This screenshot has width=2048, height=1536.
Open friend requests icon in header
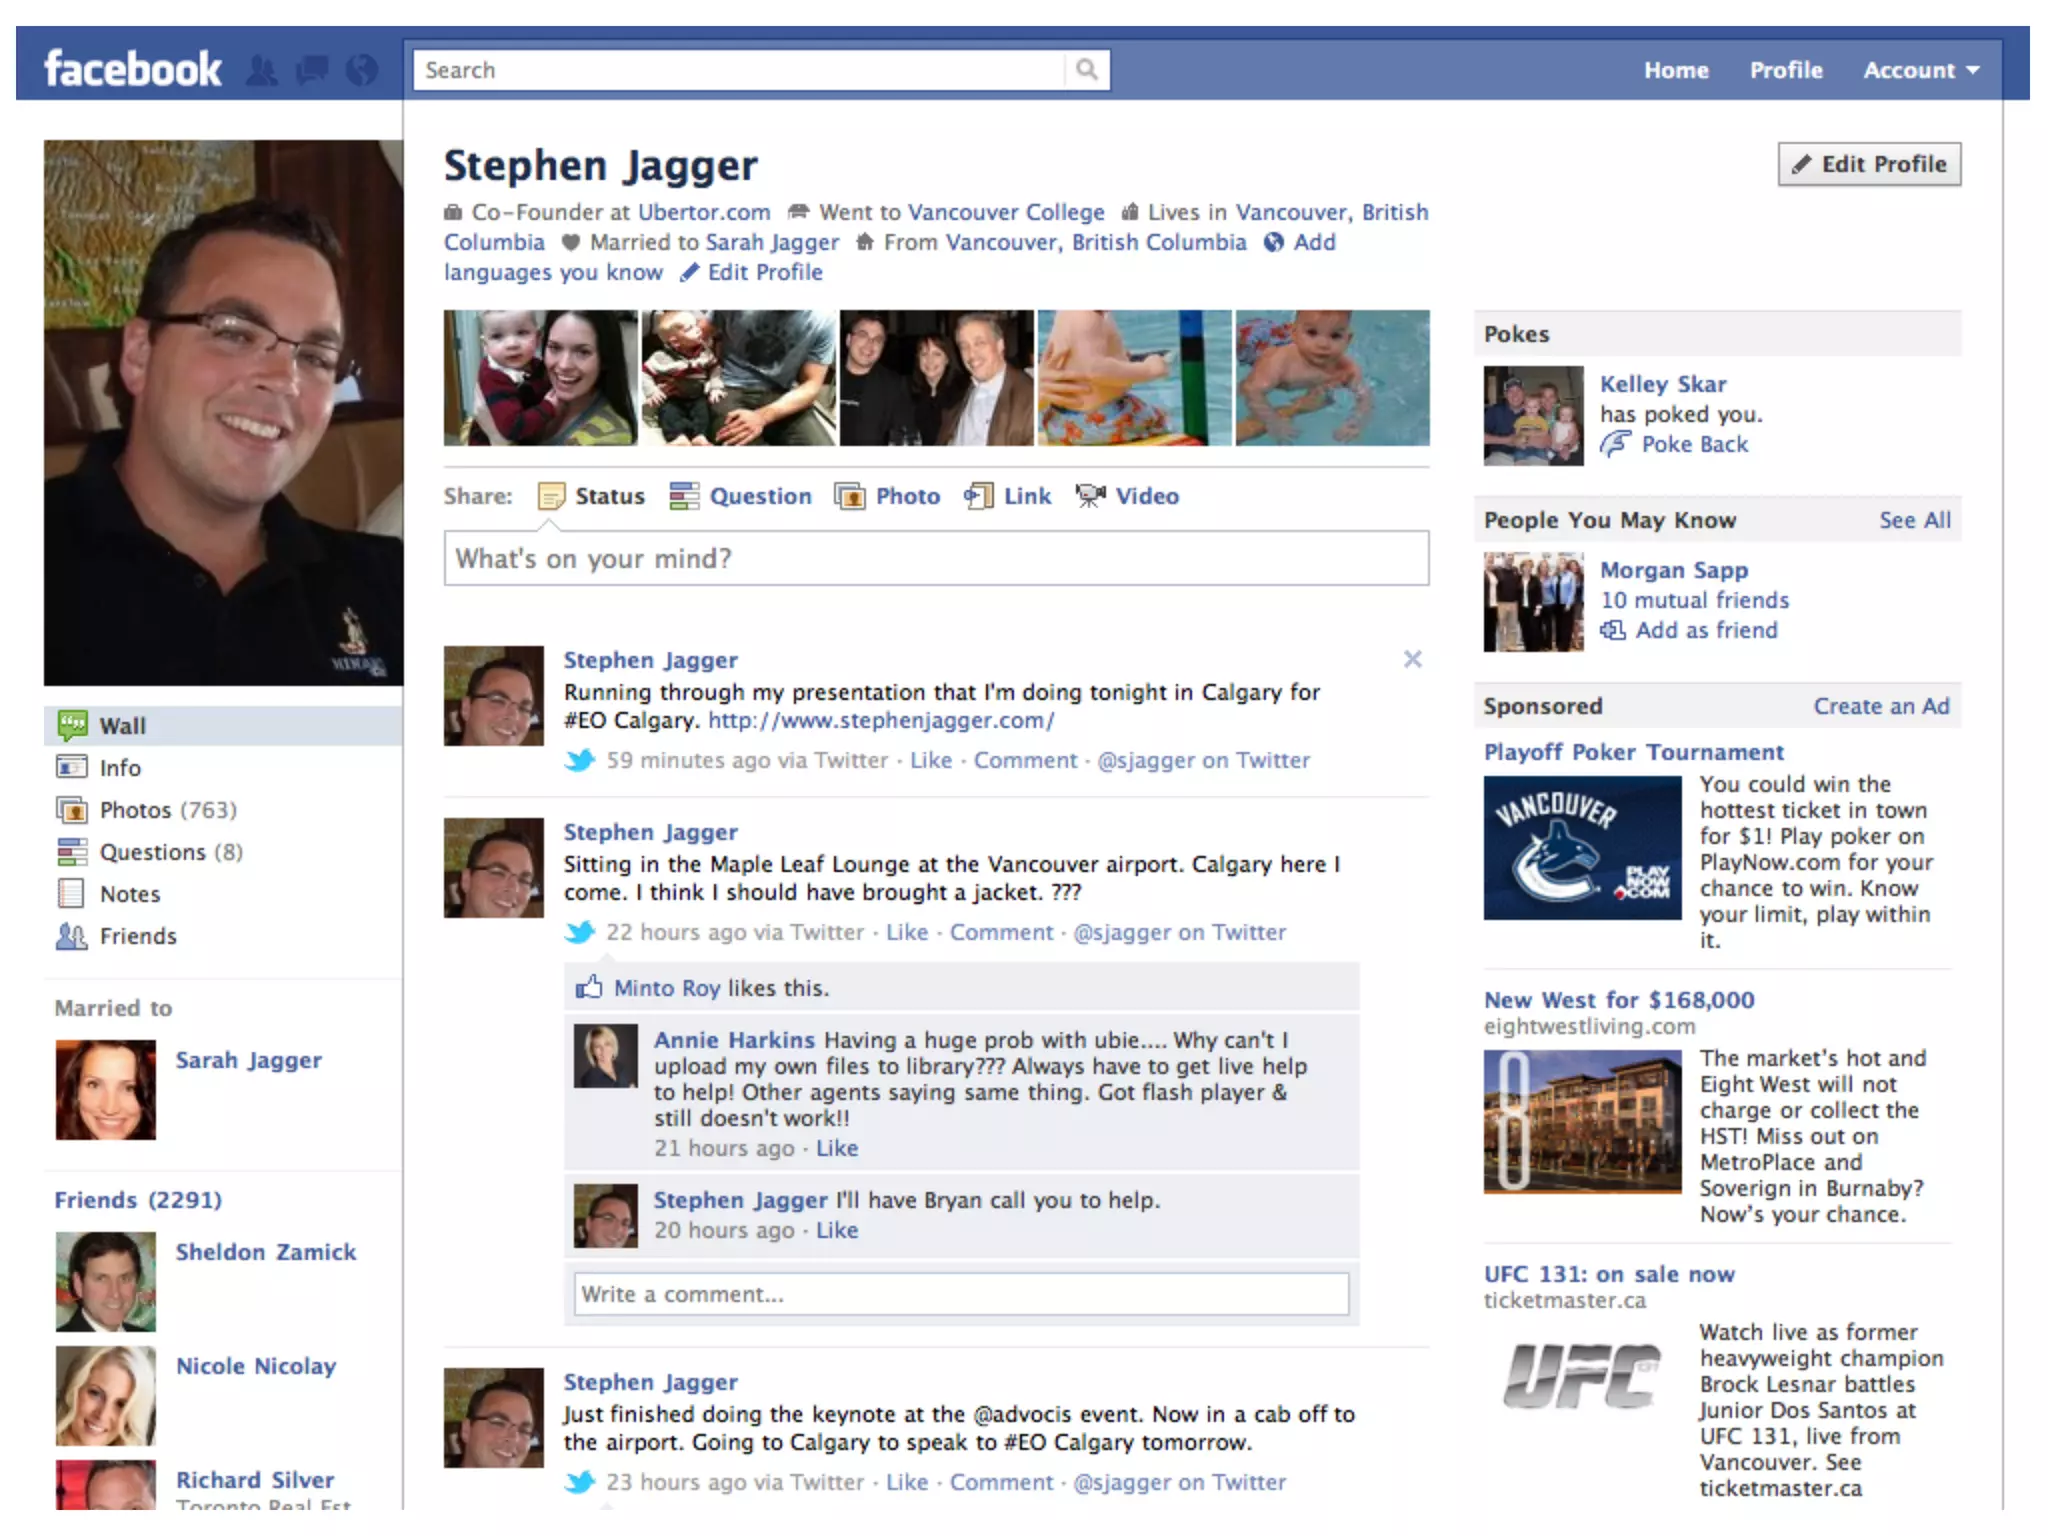point(262,70)
